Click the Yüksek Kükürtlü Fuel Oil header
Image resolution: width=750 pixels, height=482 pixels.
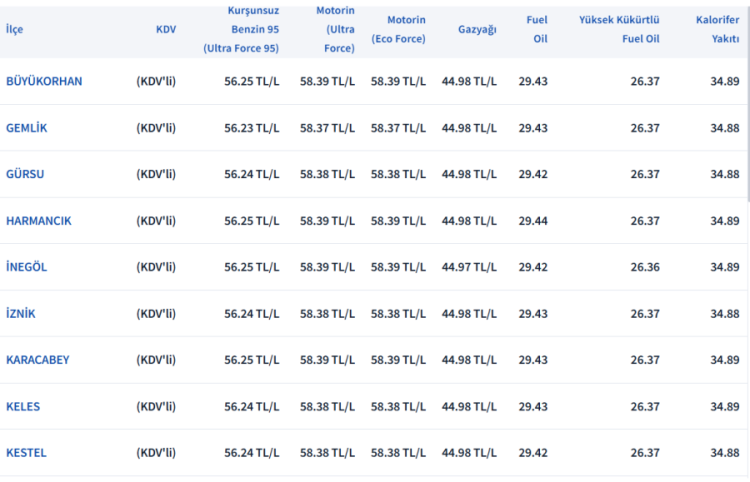point(620,29)
